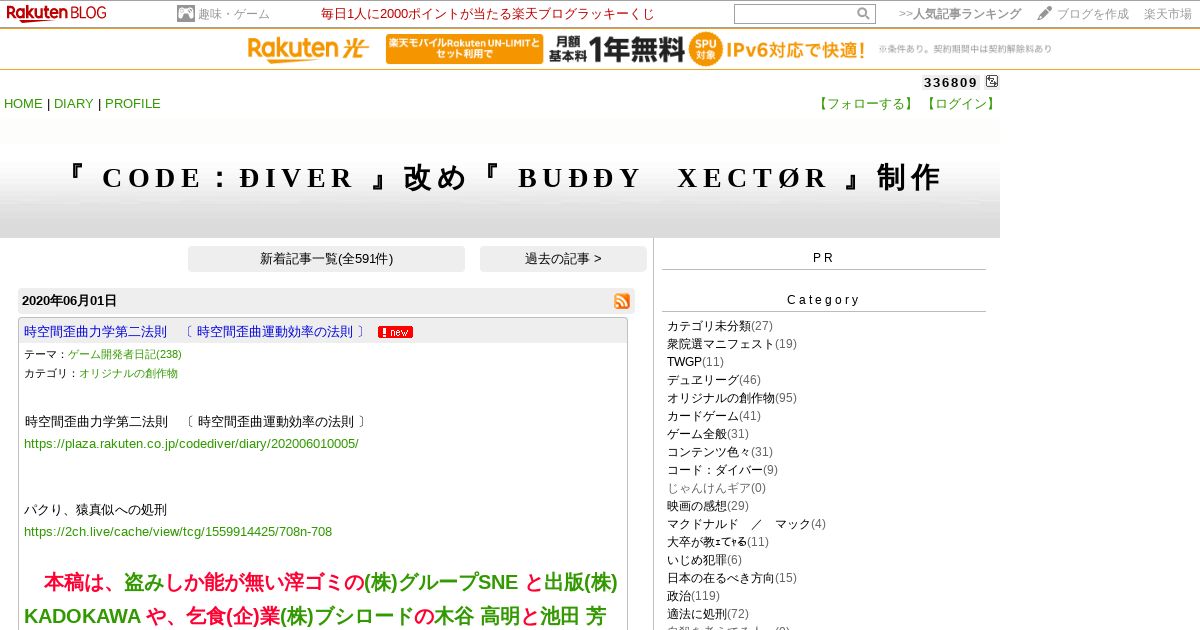Select category マクドナルド / マック(4)
This screenshot has width=1200, height=630.
(x=746, y=524)
